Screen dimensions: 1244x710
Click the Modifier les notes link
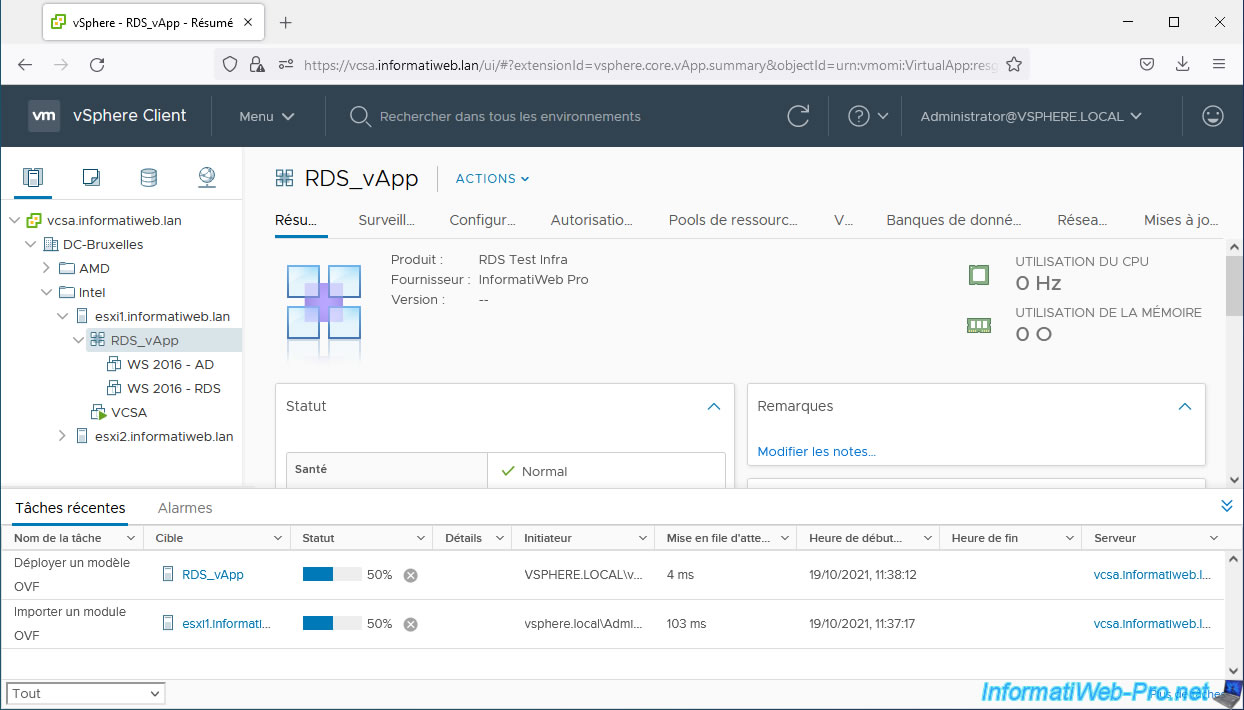[x=816, y=451]
